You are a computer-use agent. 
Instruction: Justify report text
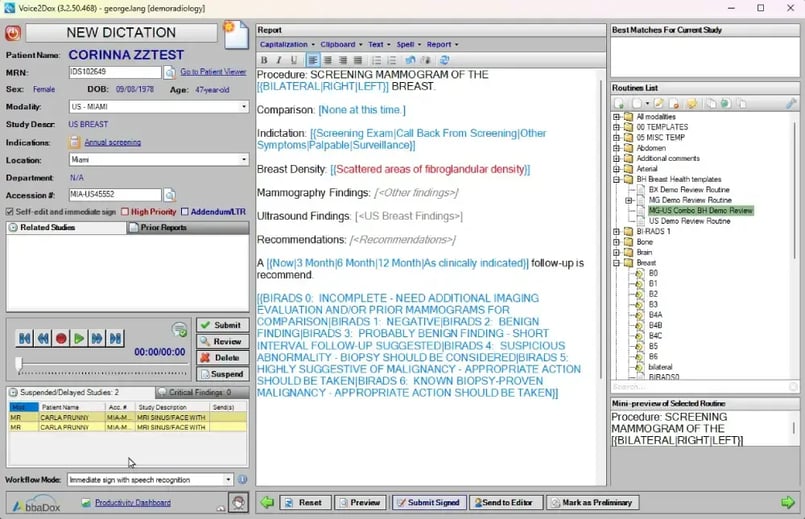[x=358, y=60]
